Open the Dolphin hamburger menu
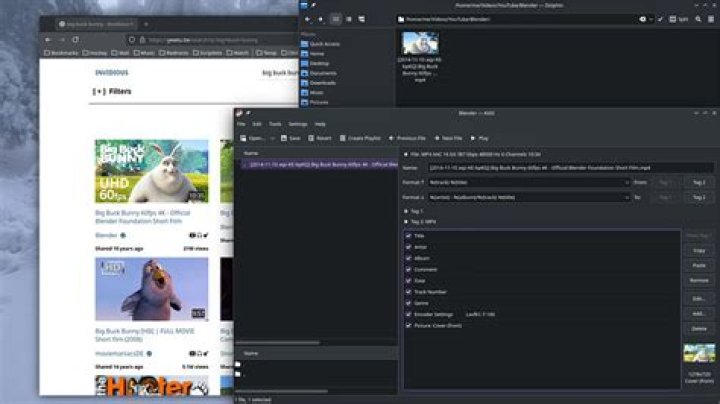 pos(711,19)
